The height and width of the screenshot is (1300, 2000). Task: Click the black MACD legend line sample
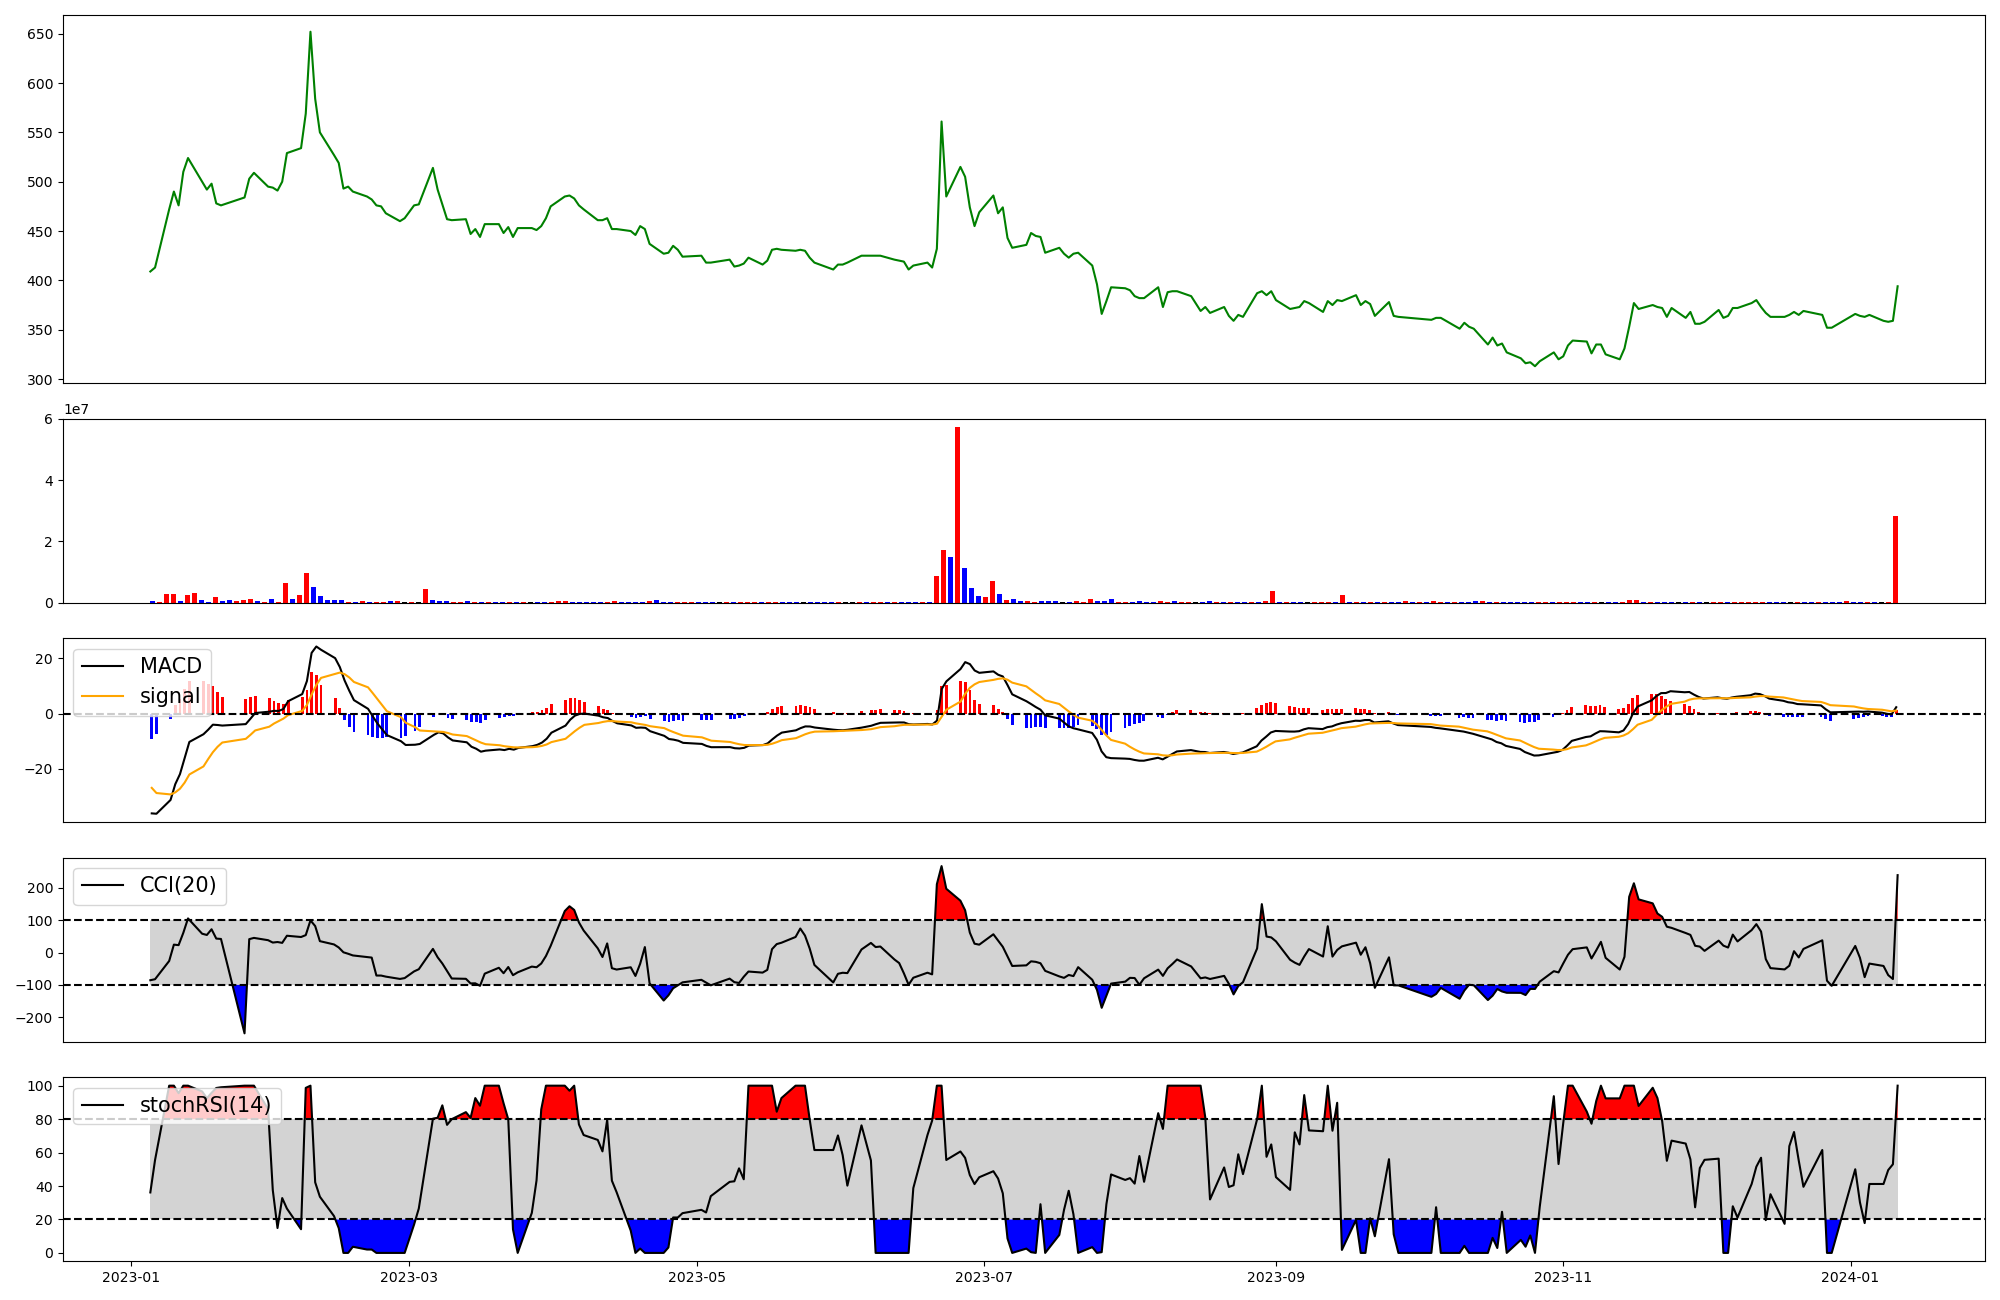tap(102, 666)
